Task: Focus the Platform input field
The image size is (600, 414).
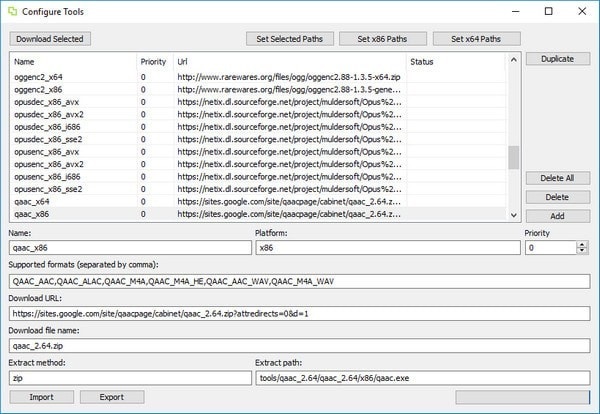Action: pyautogui.click(x=388, y=248)
